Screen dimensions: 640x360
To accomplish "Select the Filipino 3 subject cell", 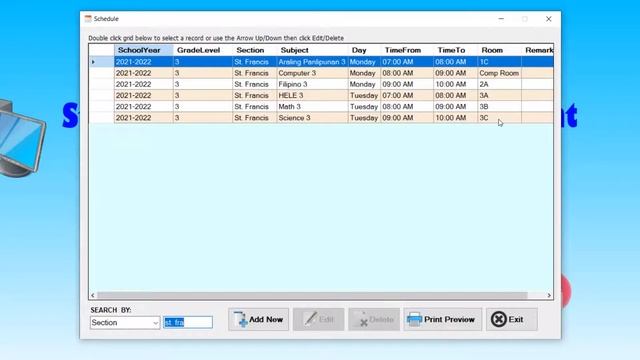I will click(x=312, y=84).
